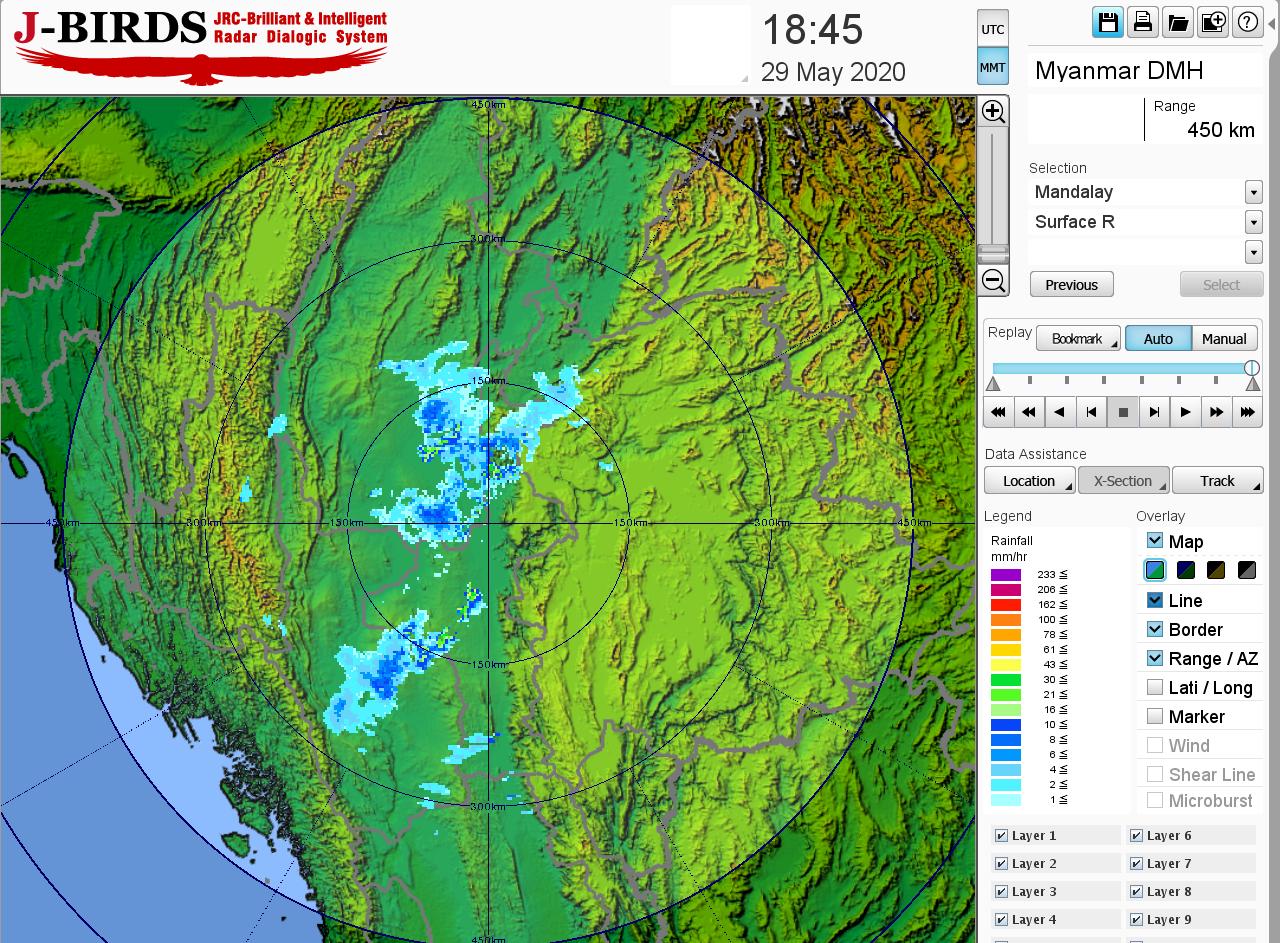Zoom out with the magnifier minus icon

coord(993,280)
